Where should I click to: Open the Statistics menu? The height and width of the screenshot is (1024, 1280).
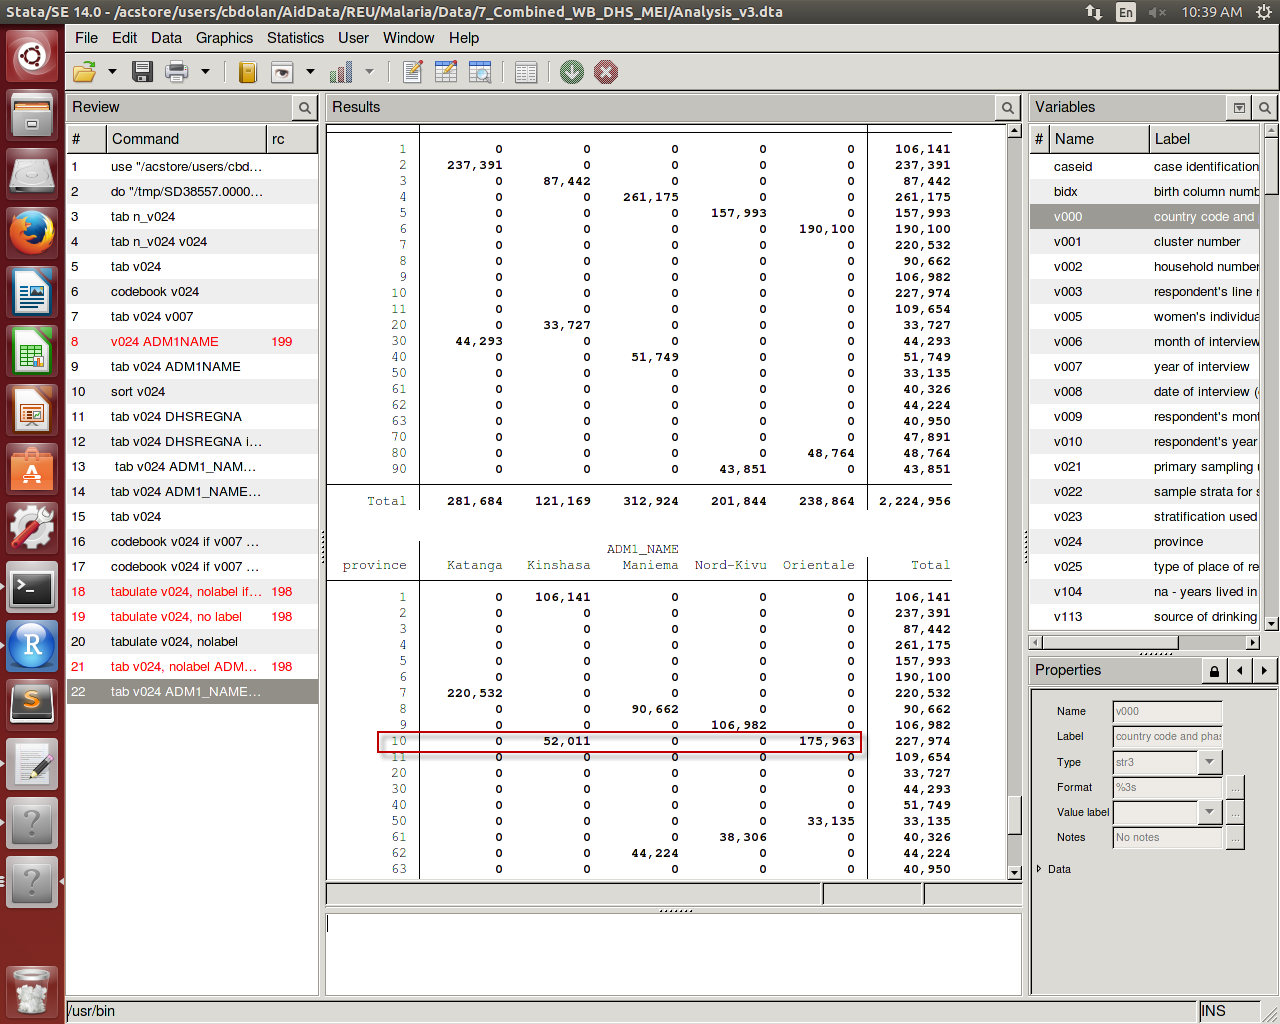coord(295,38)
